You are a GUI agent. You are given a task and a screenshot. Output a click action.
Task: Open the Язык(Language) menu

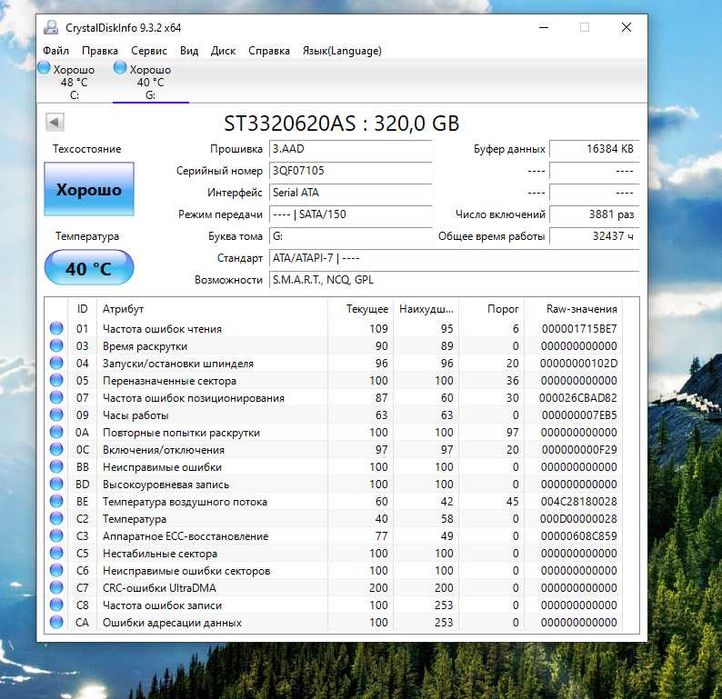pyautogui.click(x=342, y=51)
